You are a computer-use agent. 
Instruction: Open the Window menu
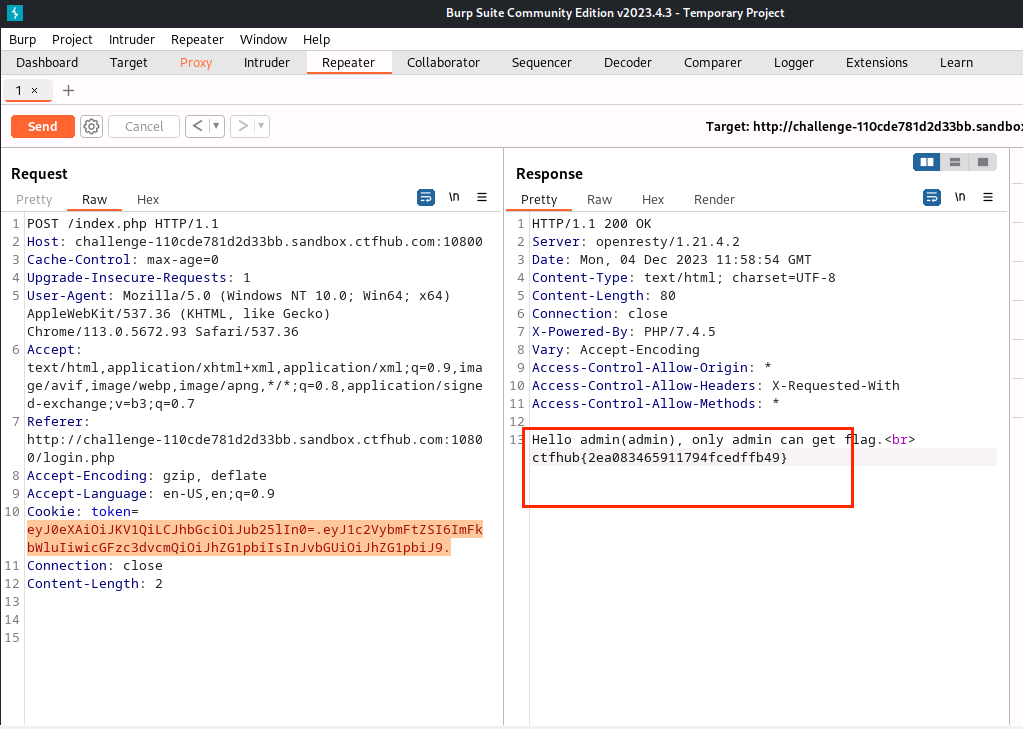pyautogui.click(x=264, y=40)
